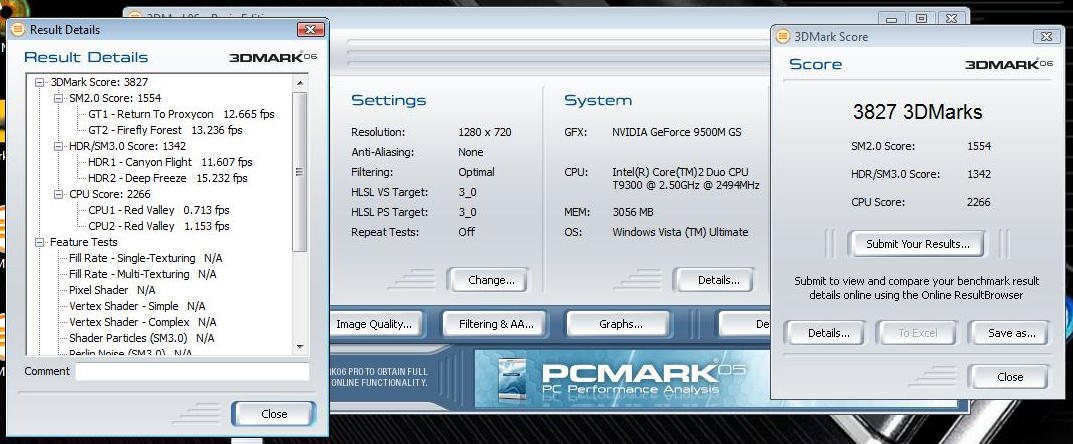Image resolution: width=1073 pixels, height=444 pixels.
Task: Select Fill Rate - Single-Texturing row
Action: click(x=145, y=258)
